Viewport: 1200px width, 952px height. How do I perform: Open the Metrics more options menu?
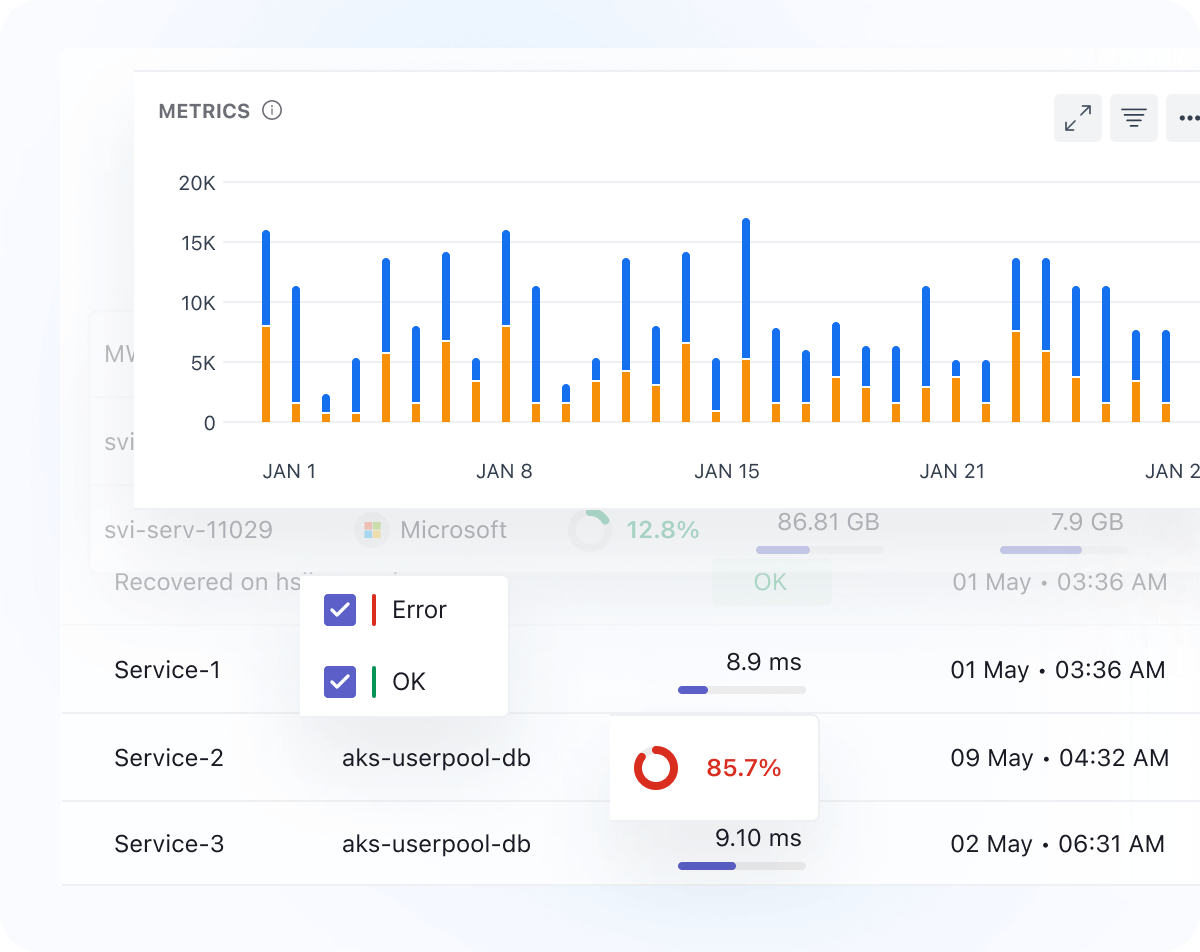1186,118
